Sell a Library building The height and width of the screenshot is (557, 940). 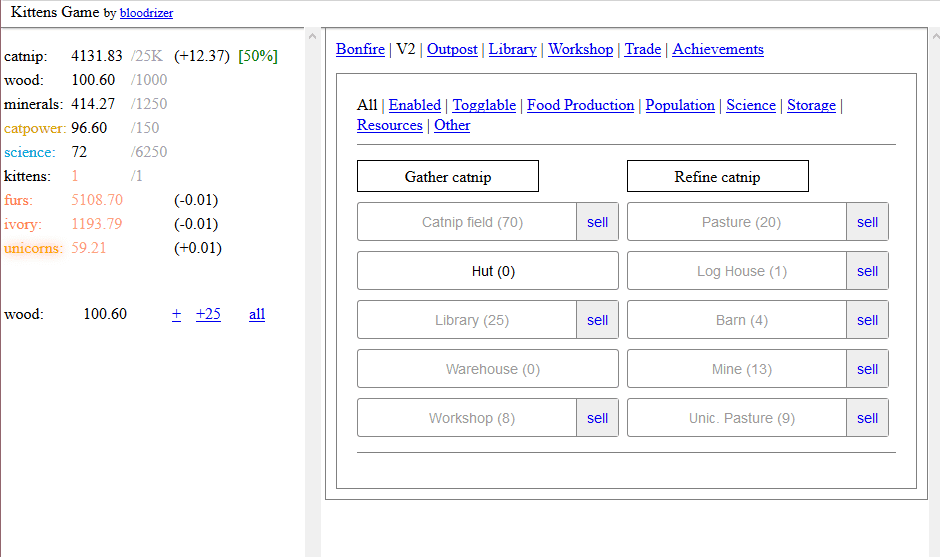click(597, 320)
